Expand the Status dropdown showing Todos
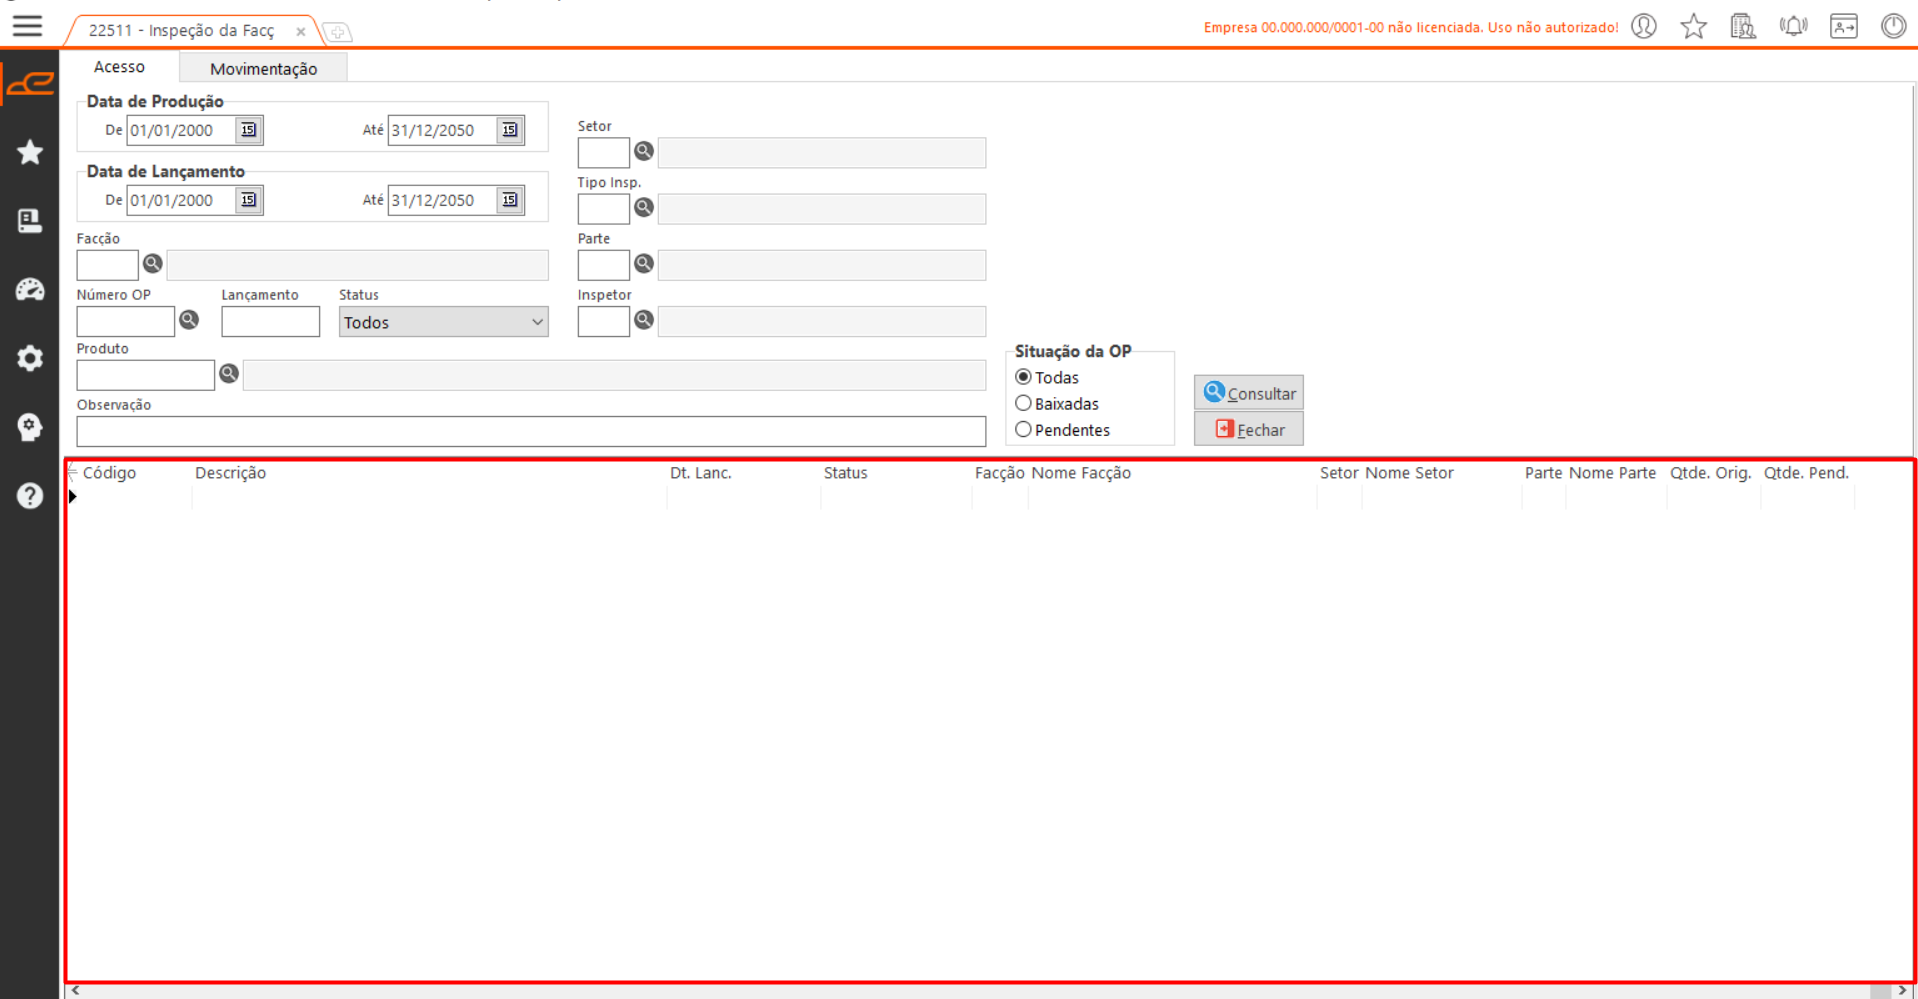 tap(443, 322)
